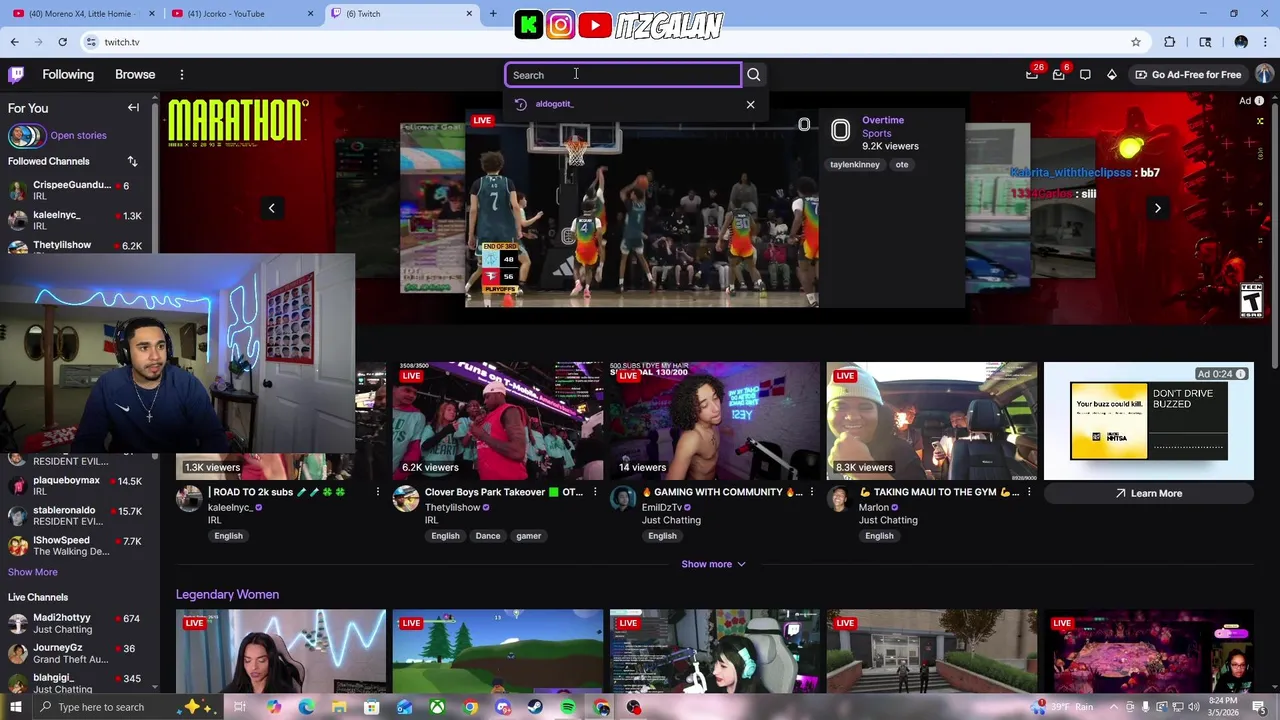Open Marlon TAKING MAUI TO THE GYM thumbnail

[932, 421]
